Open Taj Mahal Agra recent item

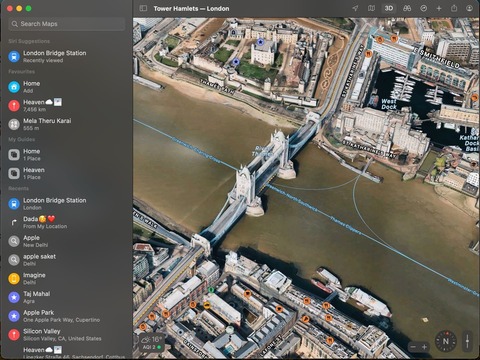click(67, 297)
